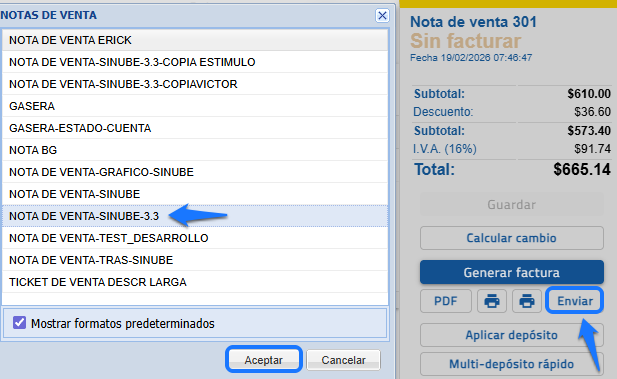Select NOTA BG from the list
This screenshot has width=617, height=379.
(195, 150)
